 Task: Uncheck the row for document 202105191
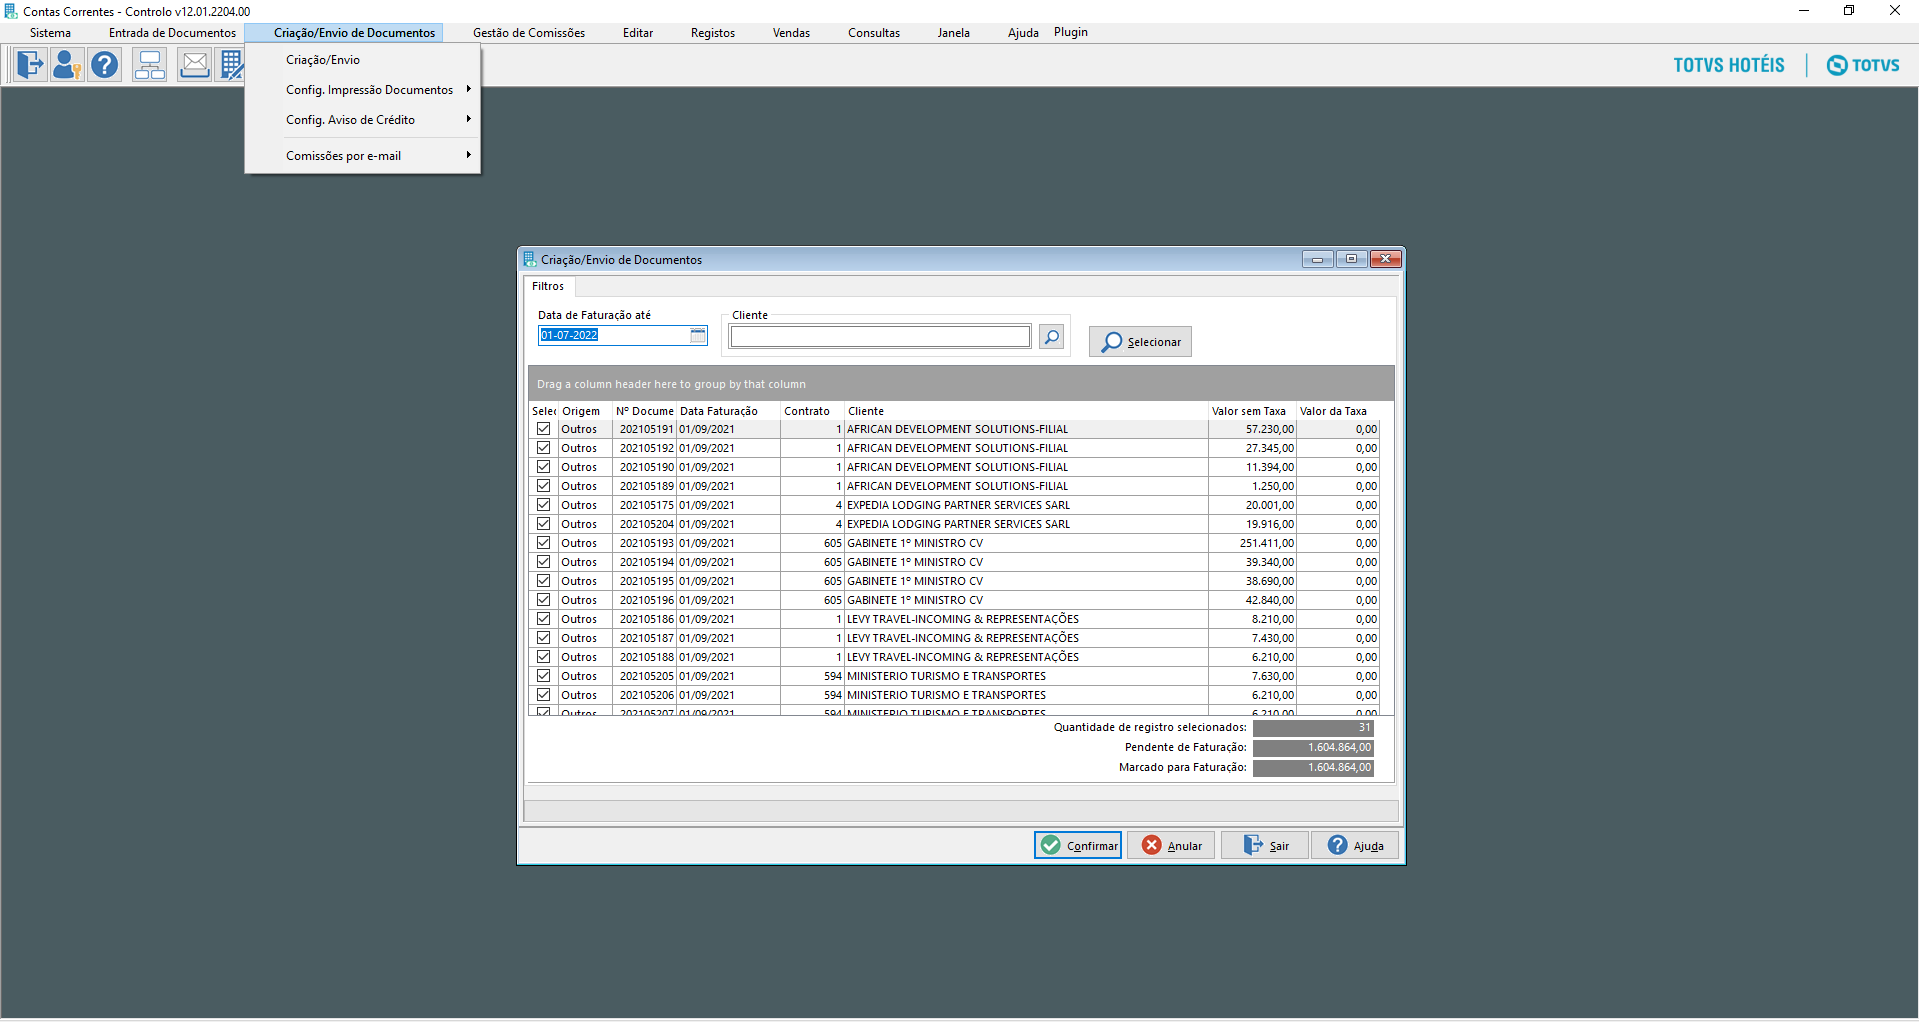click(x=543, y=429)
